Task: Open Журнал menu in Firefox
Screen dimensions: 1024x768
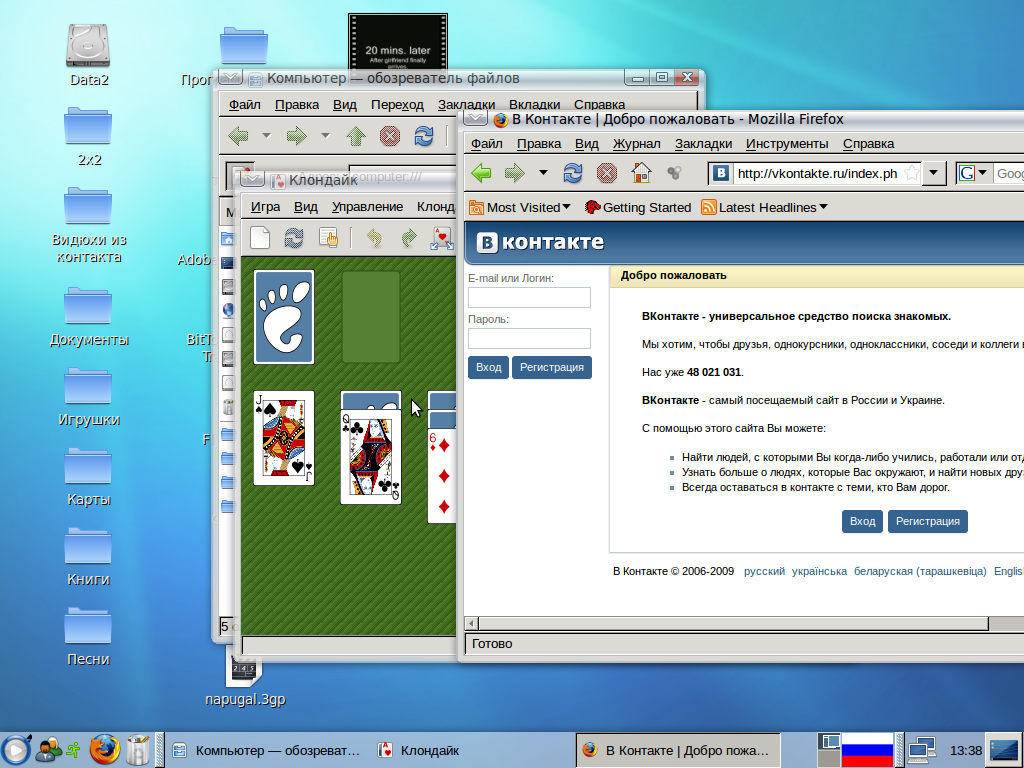Action: coord(637,144)
